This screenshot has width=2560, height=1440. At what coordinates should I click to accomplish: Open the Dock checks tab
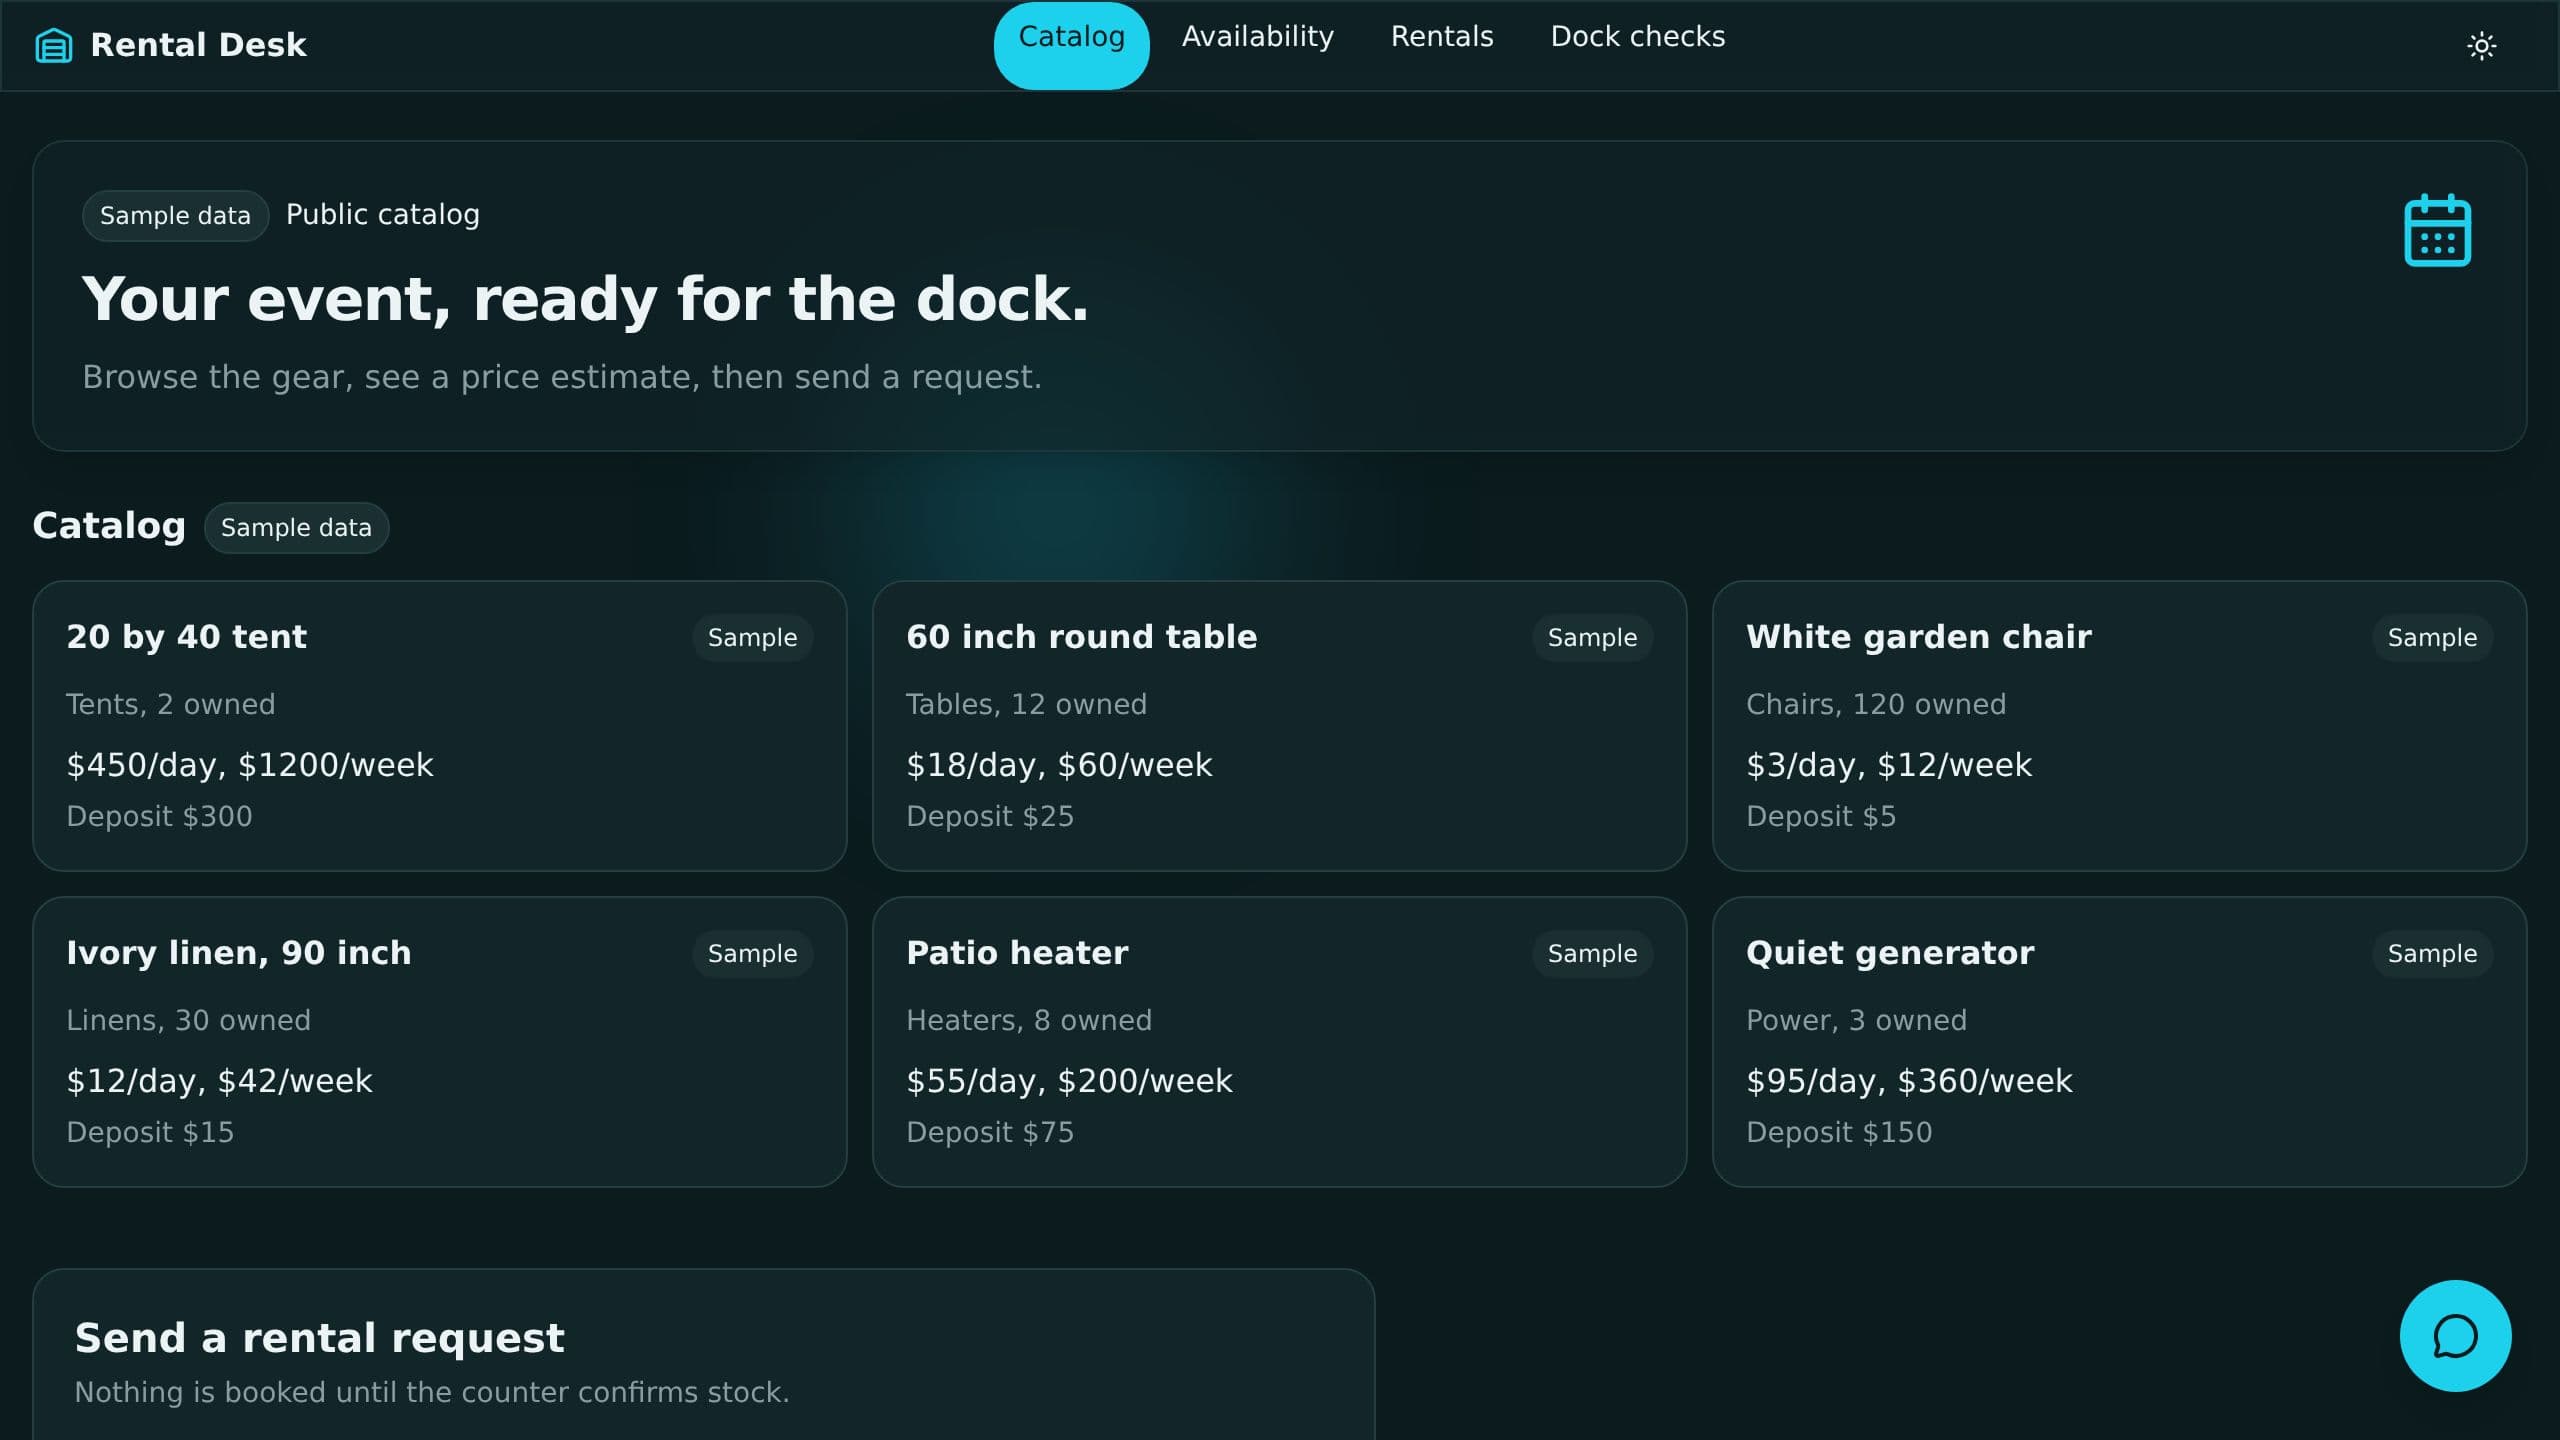pyautogui.click(x=1637, y=37)
